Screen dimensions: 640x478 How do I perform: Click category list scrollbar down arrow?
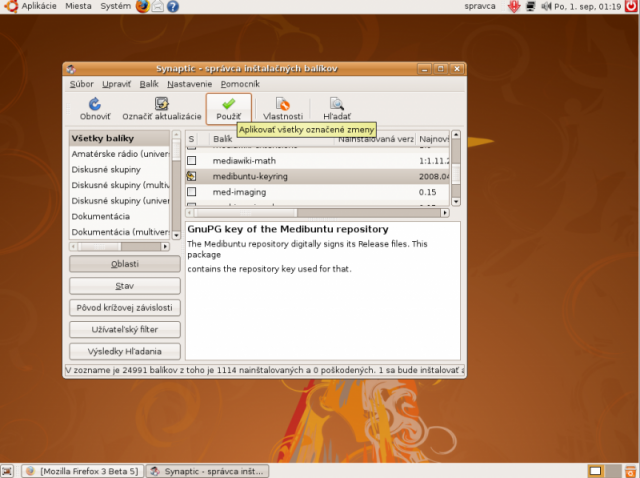176,235
